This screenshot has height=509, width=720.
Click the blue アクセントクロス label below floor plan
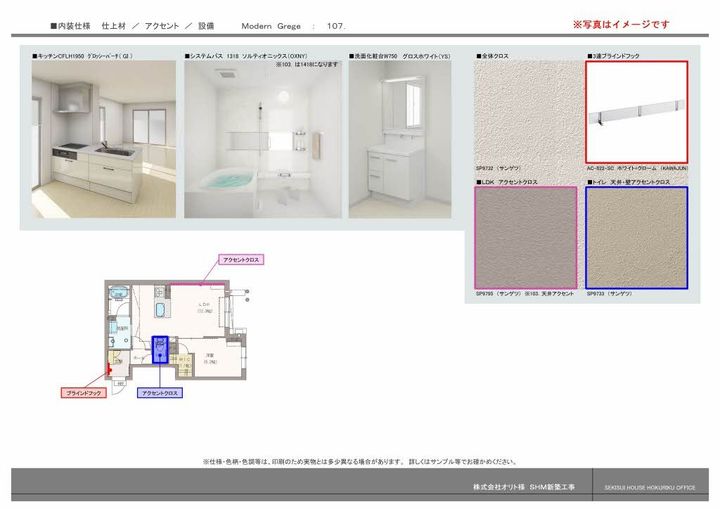(160, 393)
